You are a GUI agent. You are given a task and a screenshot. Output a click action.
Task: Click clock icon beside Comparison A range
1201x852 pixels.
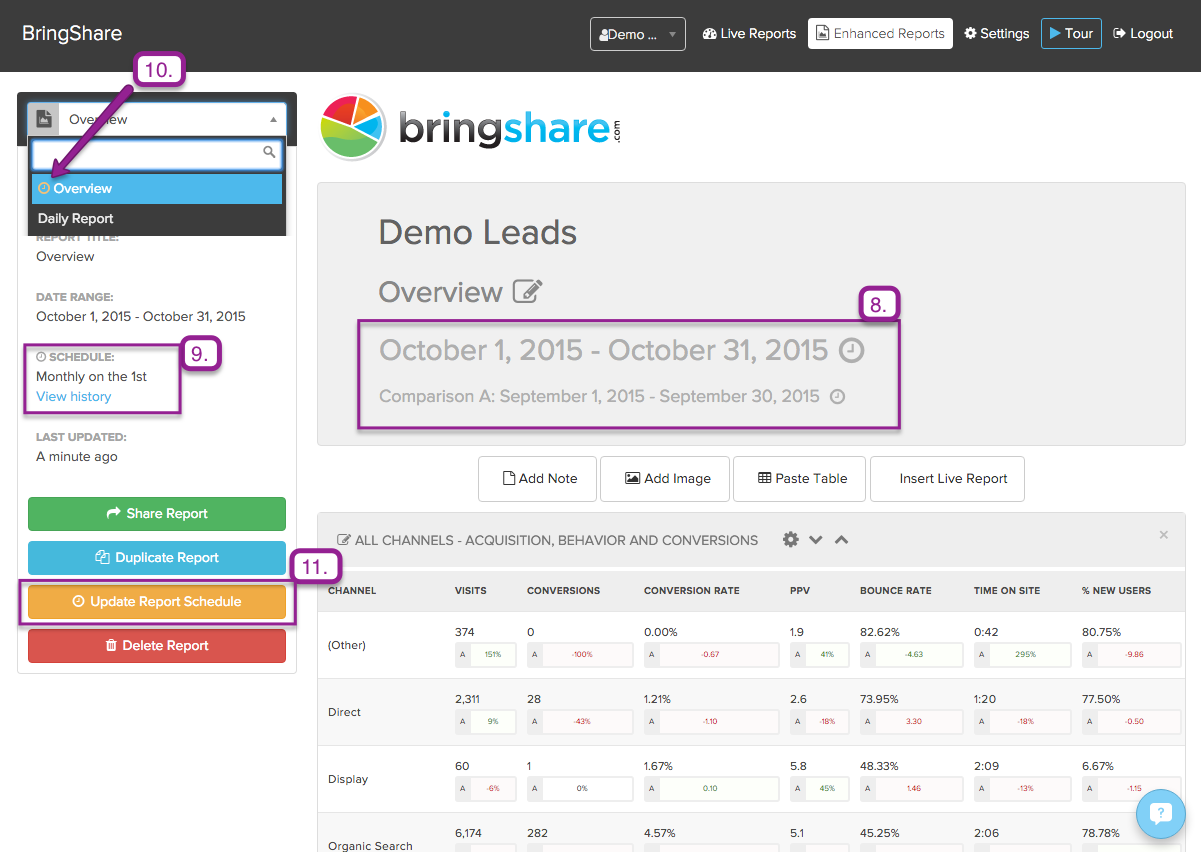point(838,397)
